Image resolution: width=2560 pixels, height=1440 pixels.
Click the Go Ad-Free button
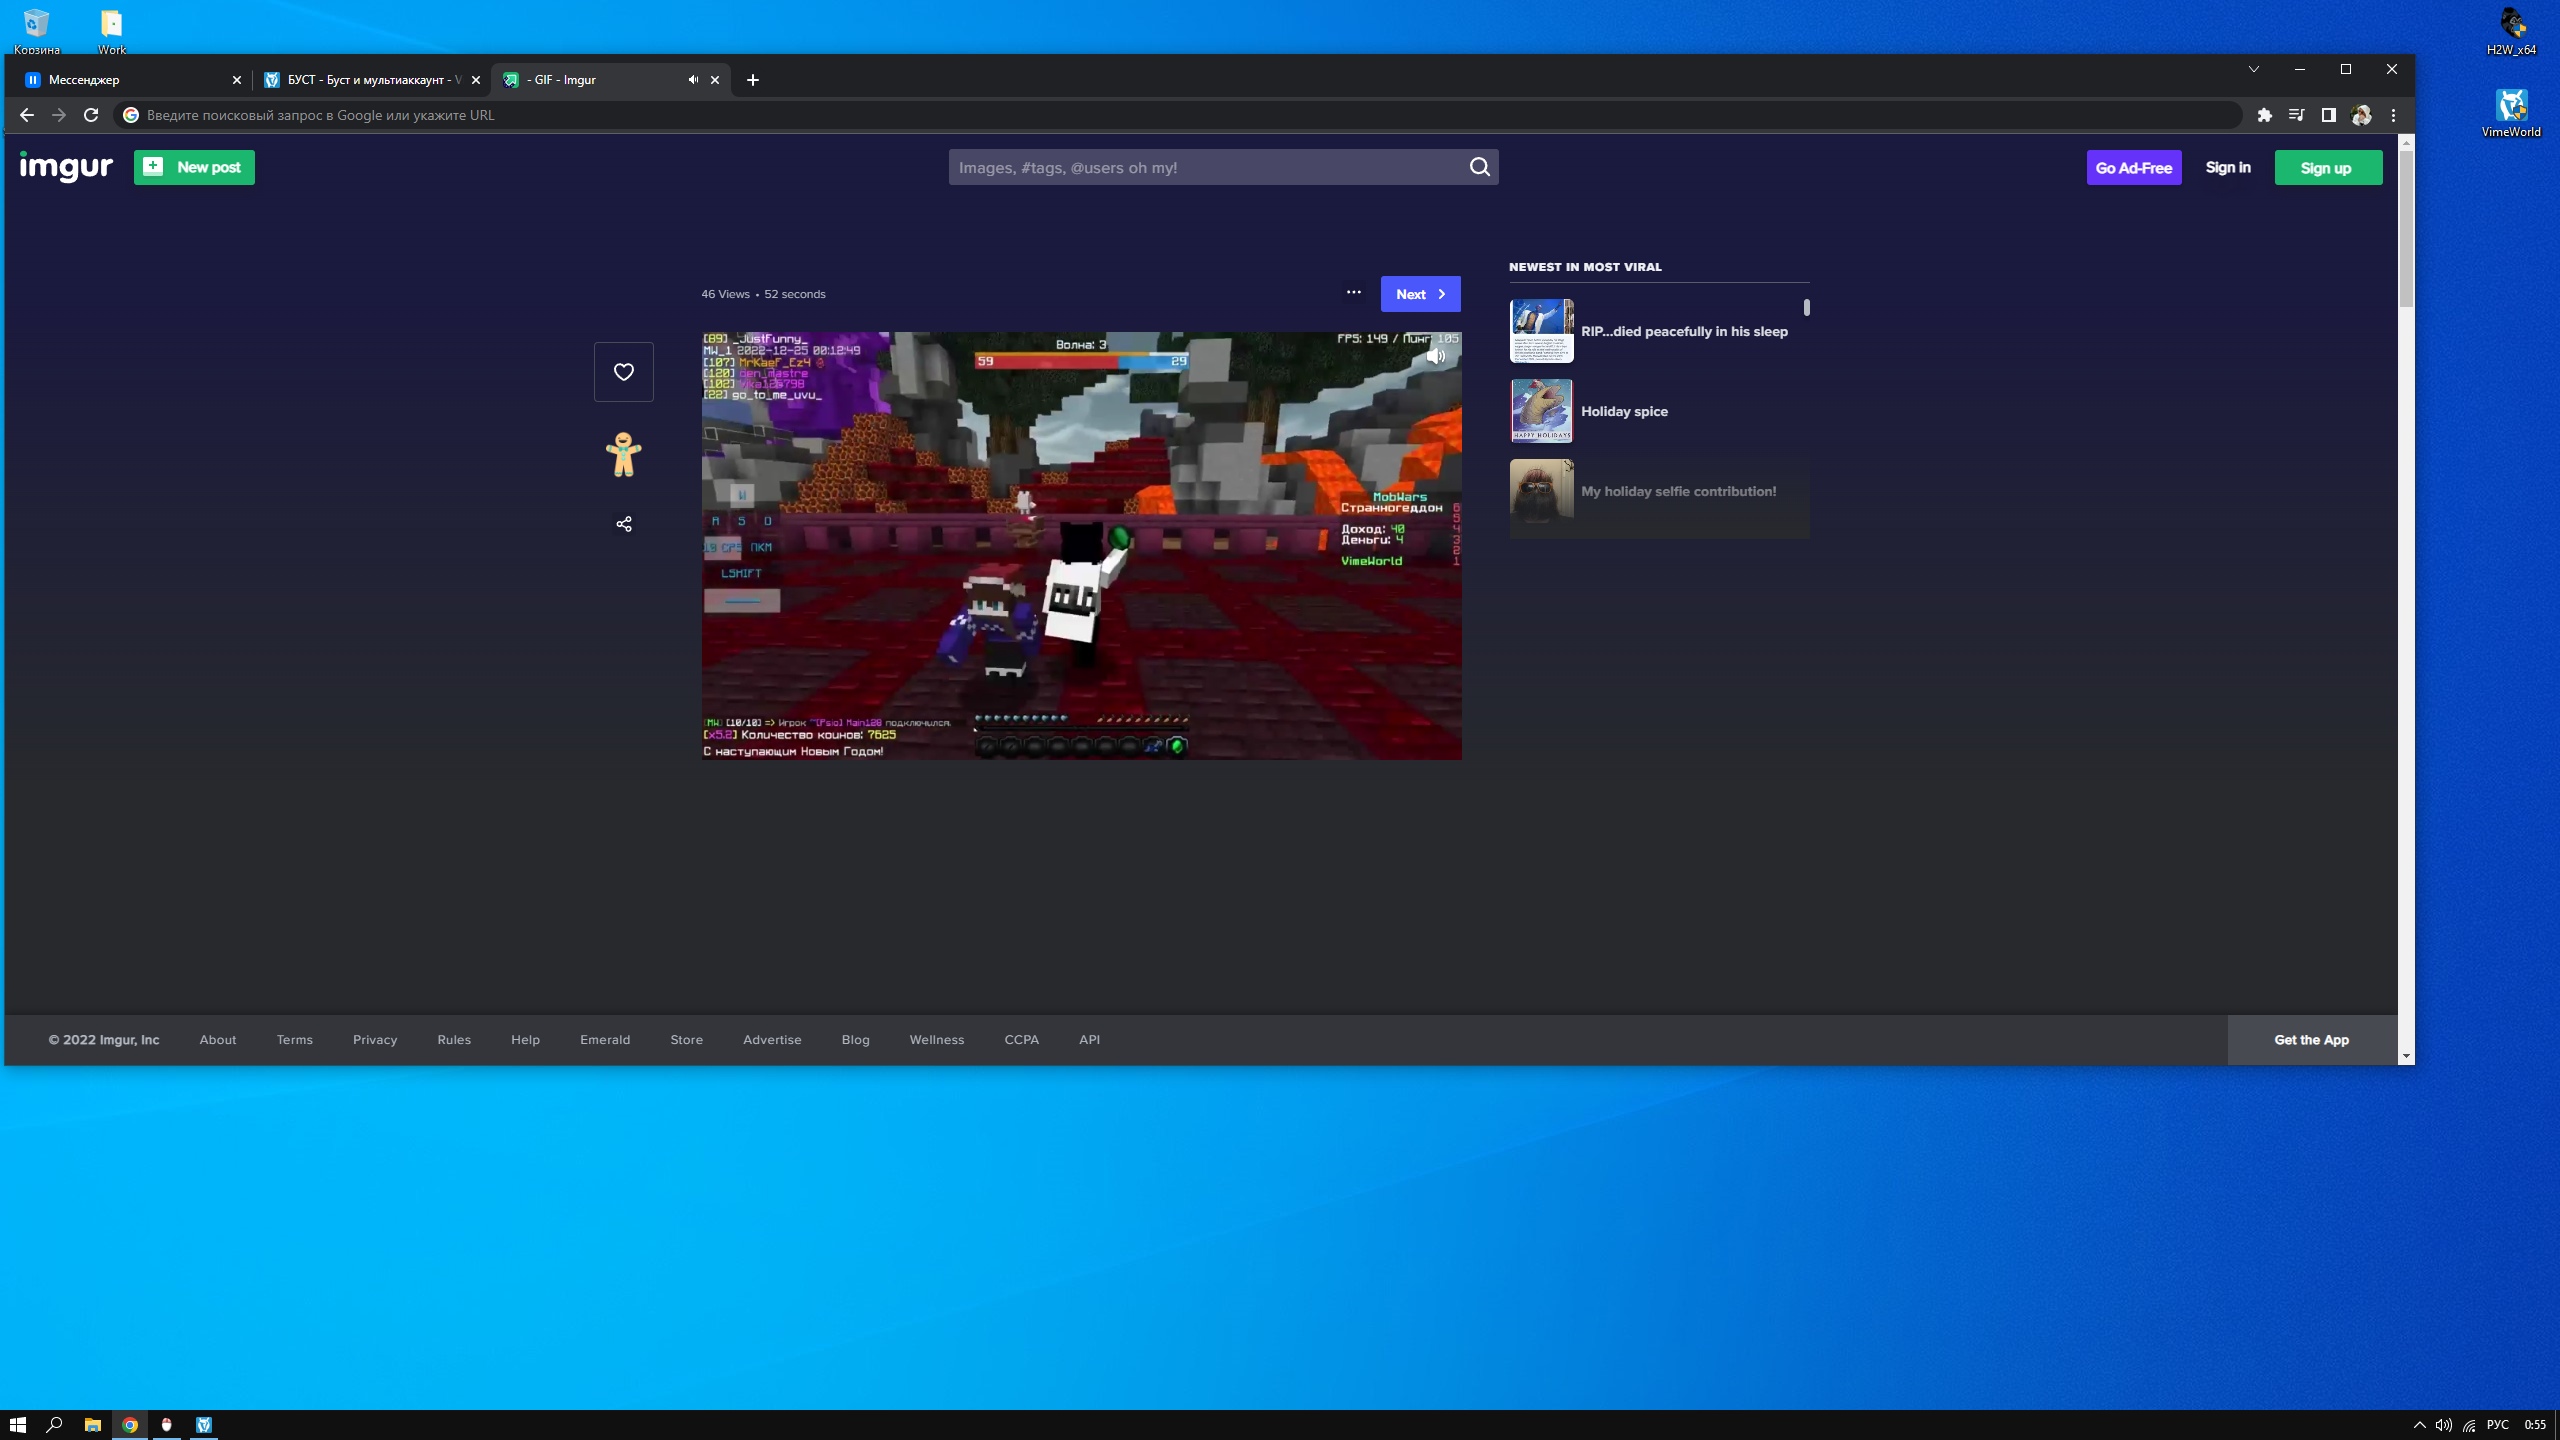pos(2133,168)
